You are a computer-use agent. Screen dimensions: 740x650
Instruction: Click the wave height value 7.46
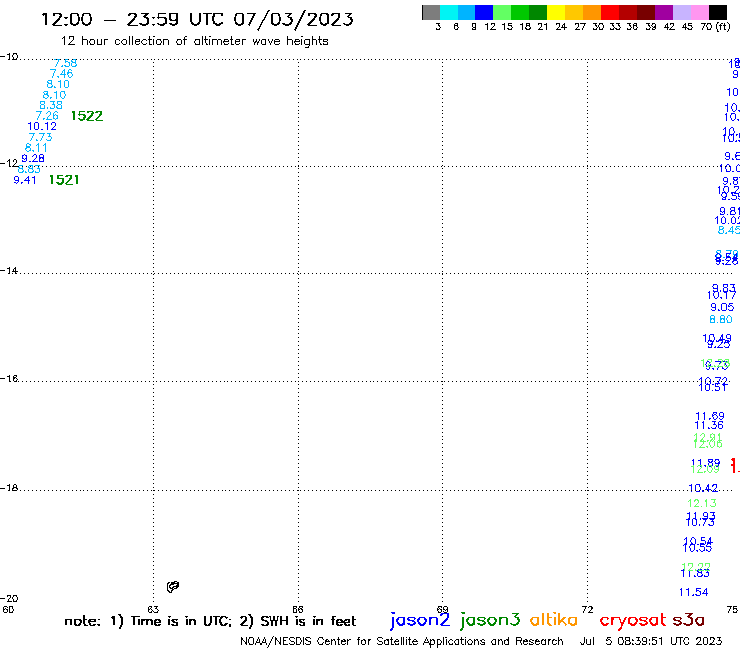(x=62, y=74)
